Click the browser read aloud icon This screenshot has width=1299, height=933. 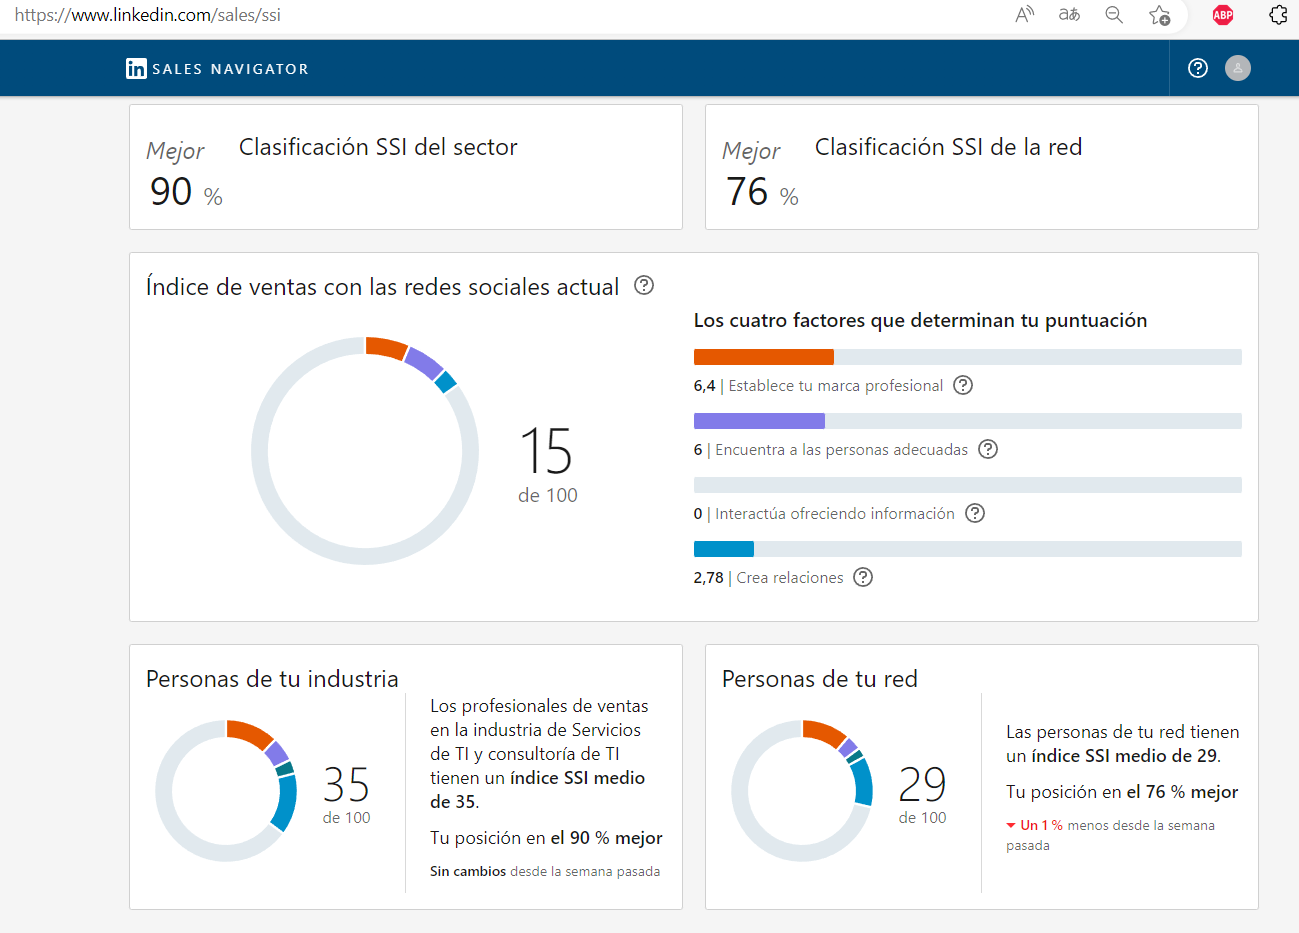[x=1025, y=15]
